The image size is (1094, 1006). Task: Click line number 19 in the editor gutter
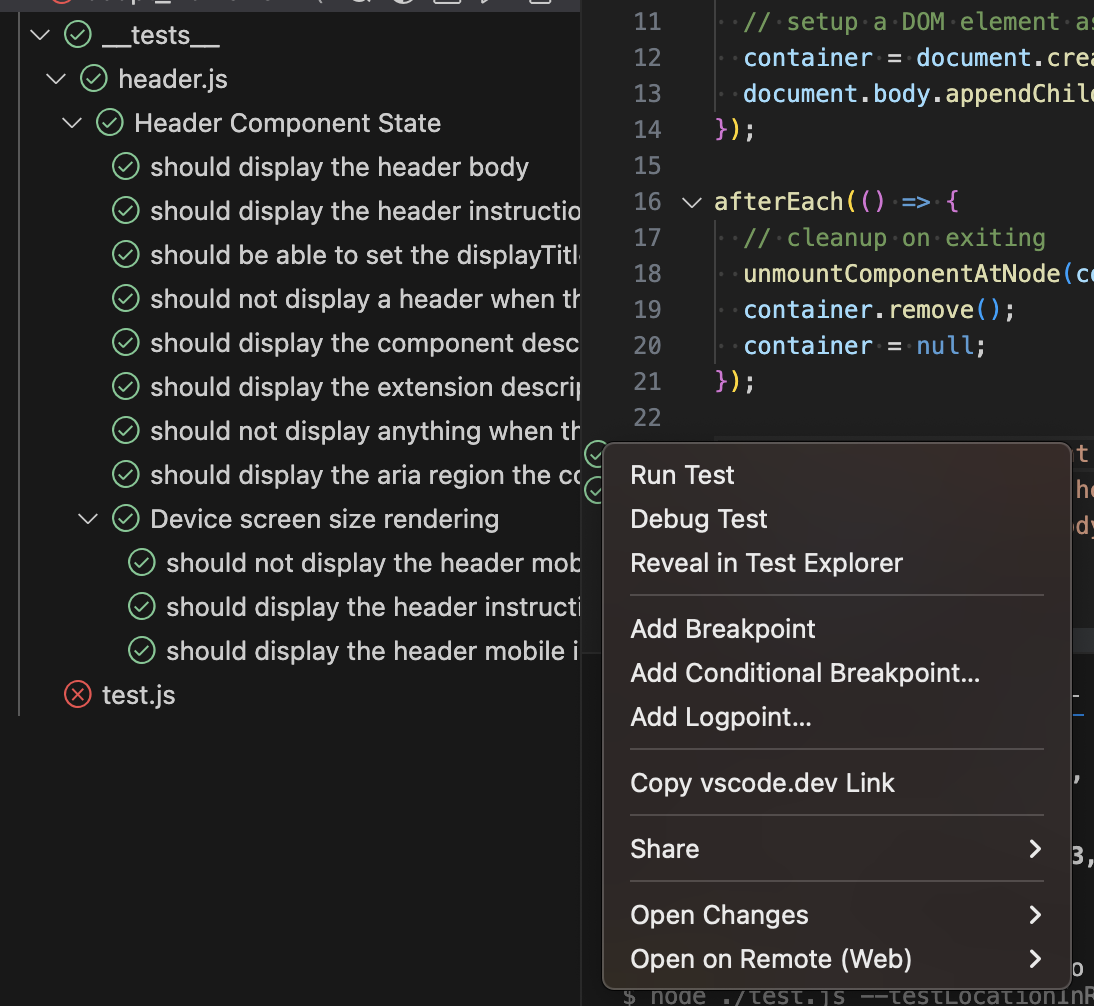647,309
